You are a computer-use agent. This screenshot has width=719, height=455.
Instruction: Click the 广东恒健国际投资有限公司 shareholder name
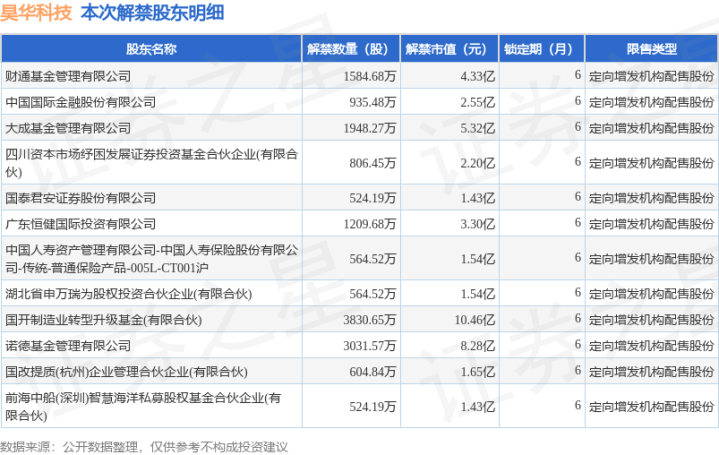pyautogui.click(x=81, y=224)
